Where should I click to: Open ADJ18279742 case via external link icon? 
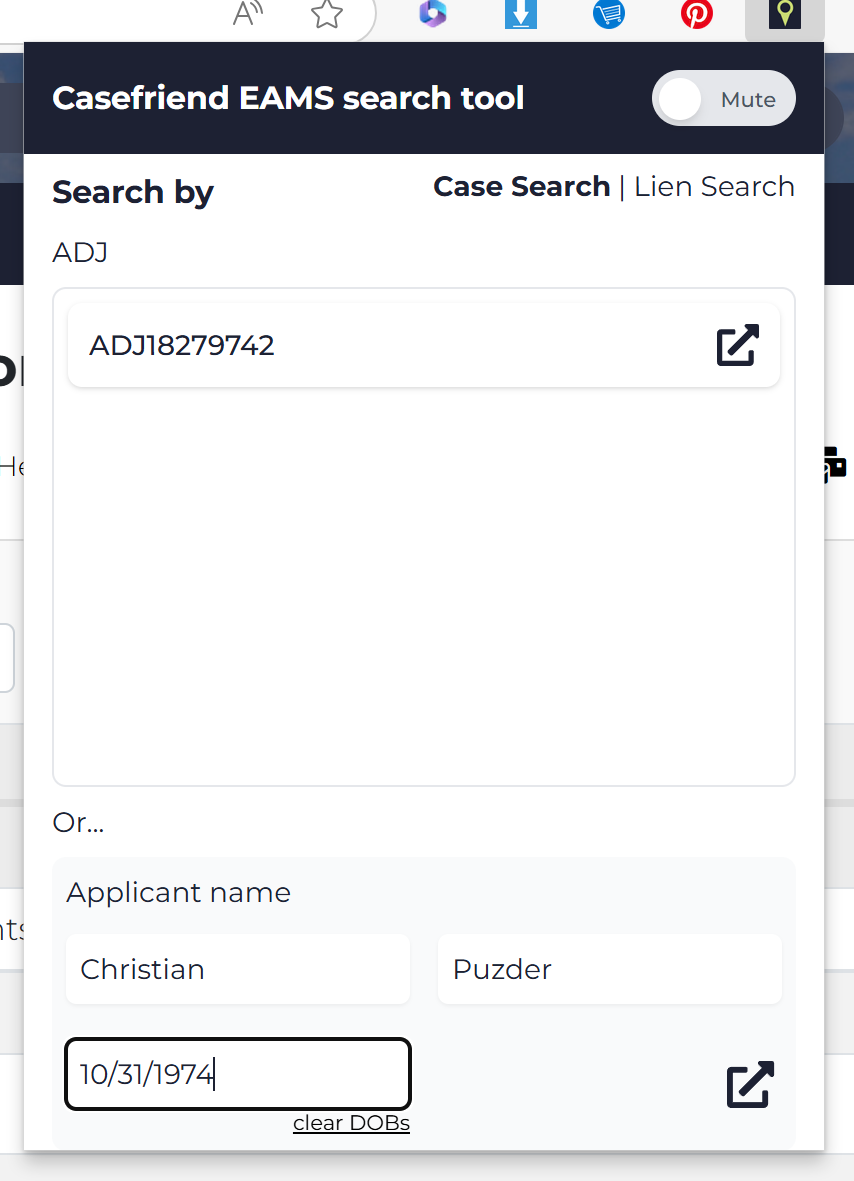[x=737, y=345]
